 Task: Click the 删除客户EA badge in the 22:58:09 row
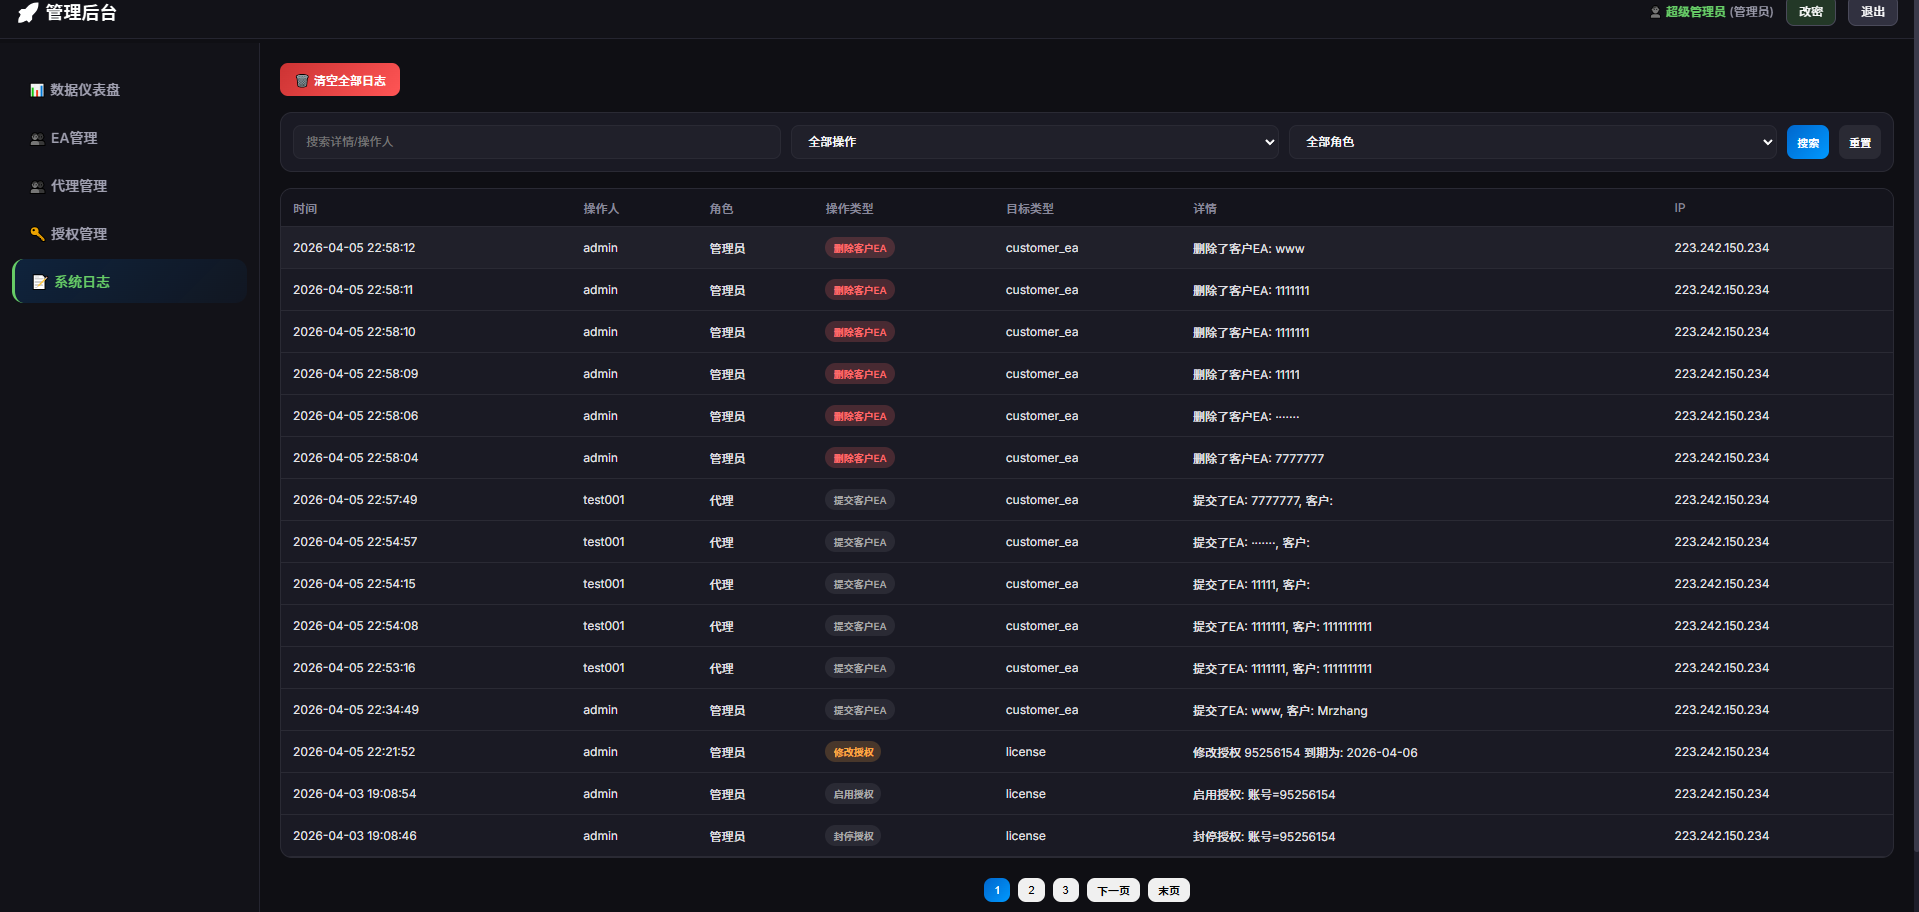pos(860,374)
